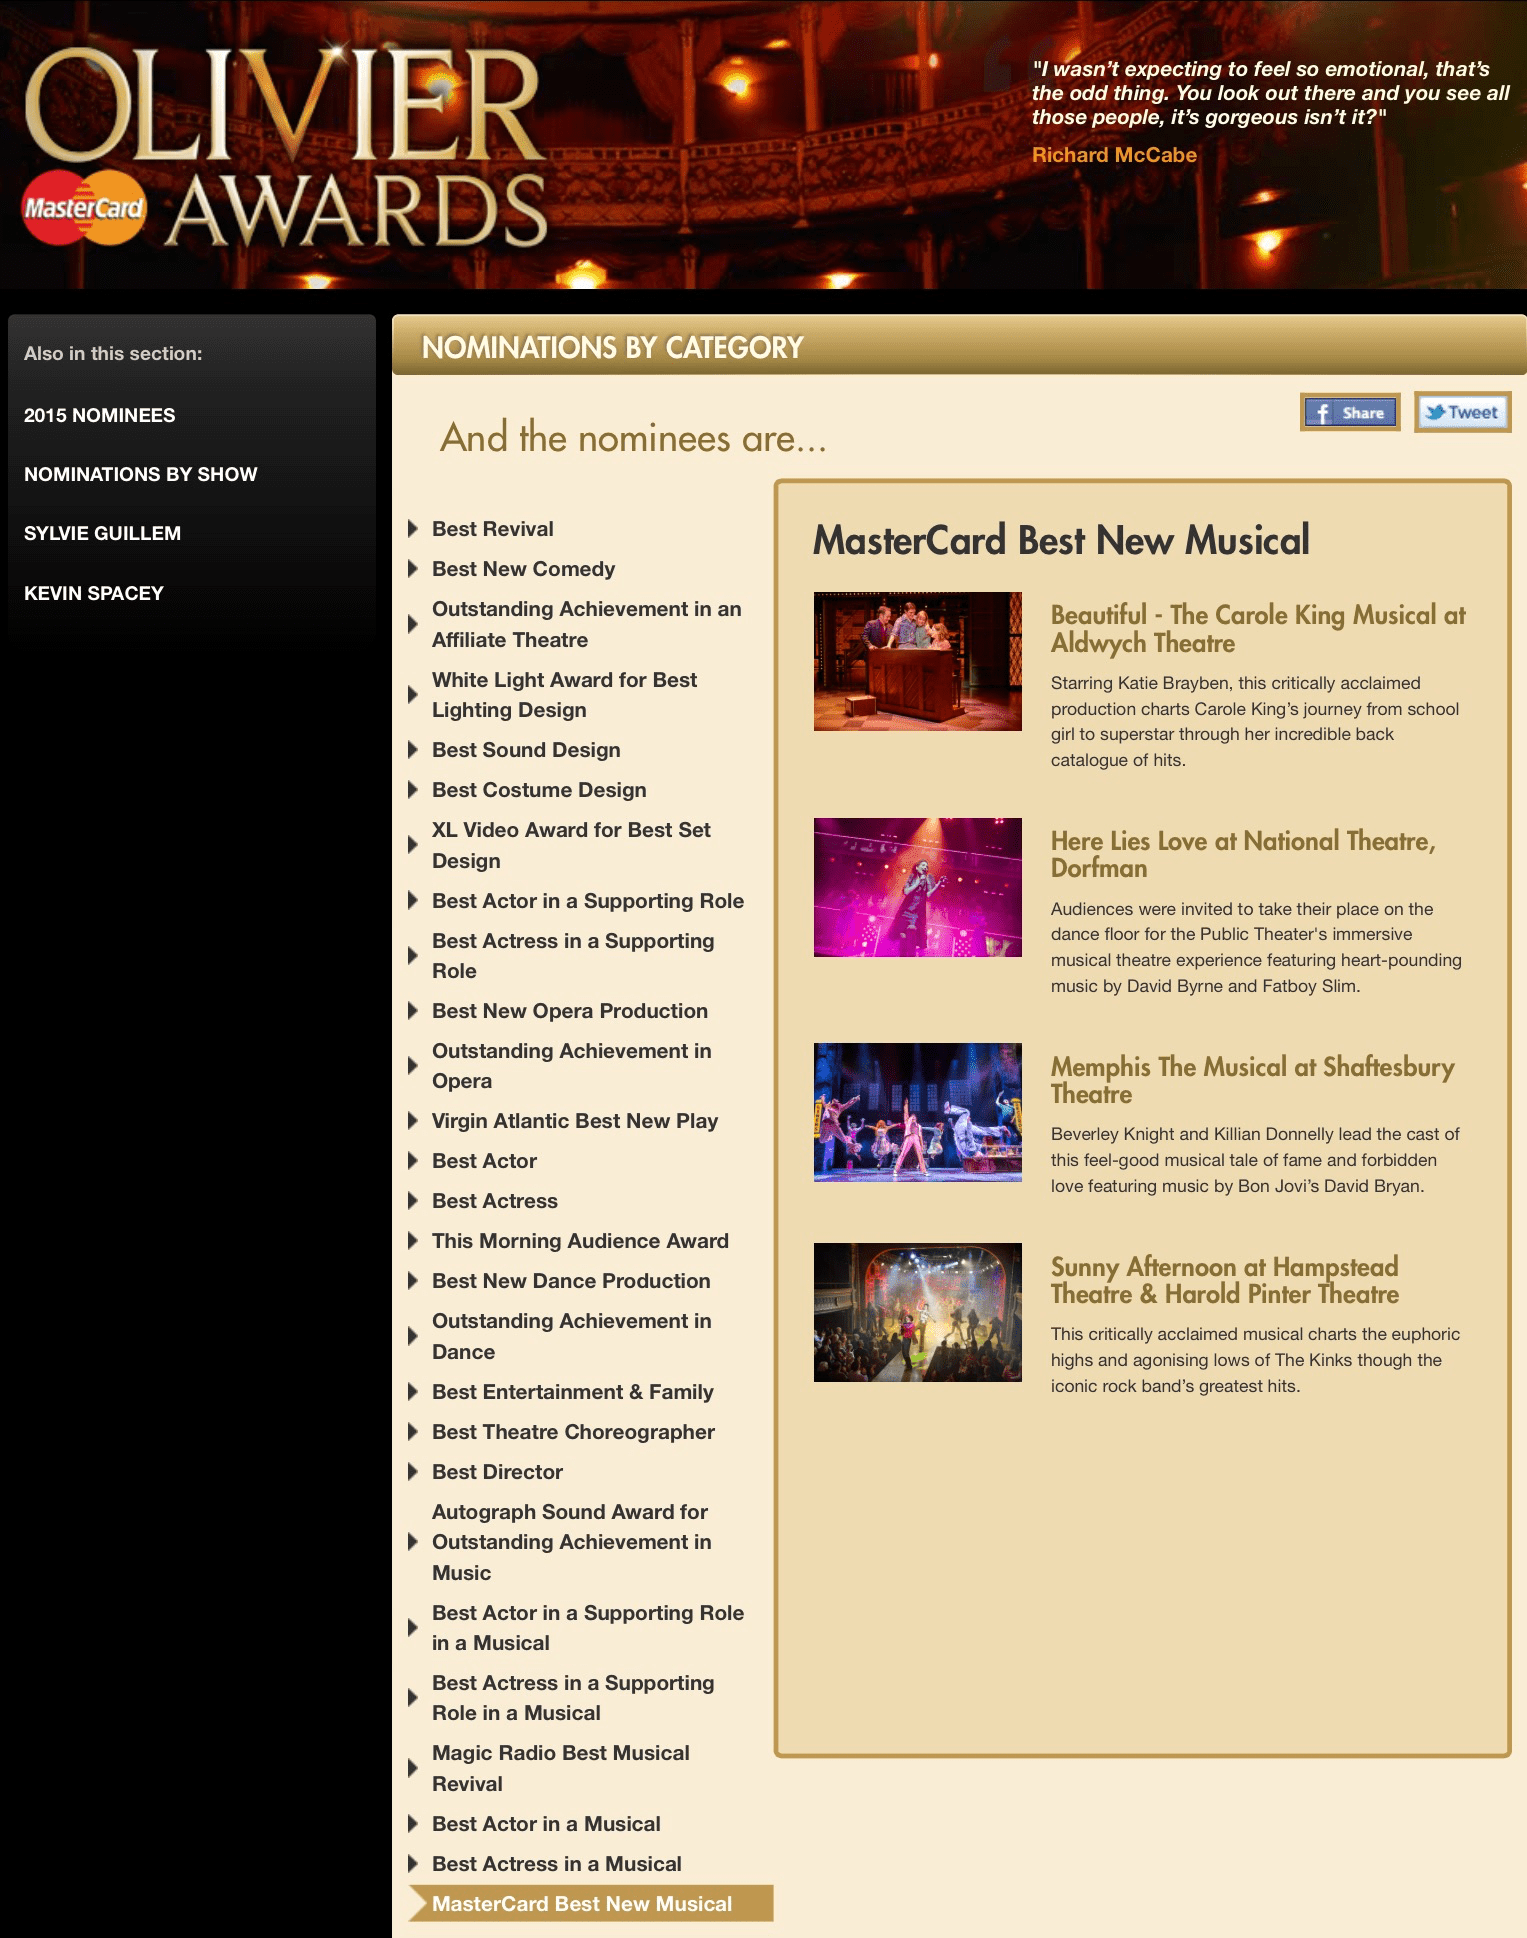Image resolution: width=1527 pixels, height=1938 pixels.
Task: Open the Sunny Afternoon title link
Action: pos(1224,1280)
